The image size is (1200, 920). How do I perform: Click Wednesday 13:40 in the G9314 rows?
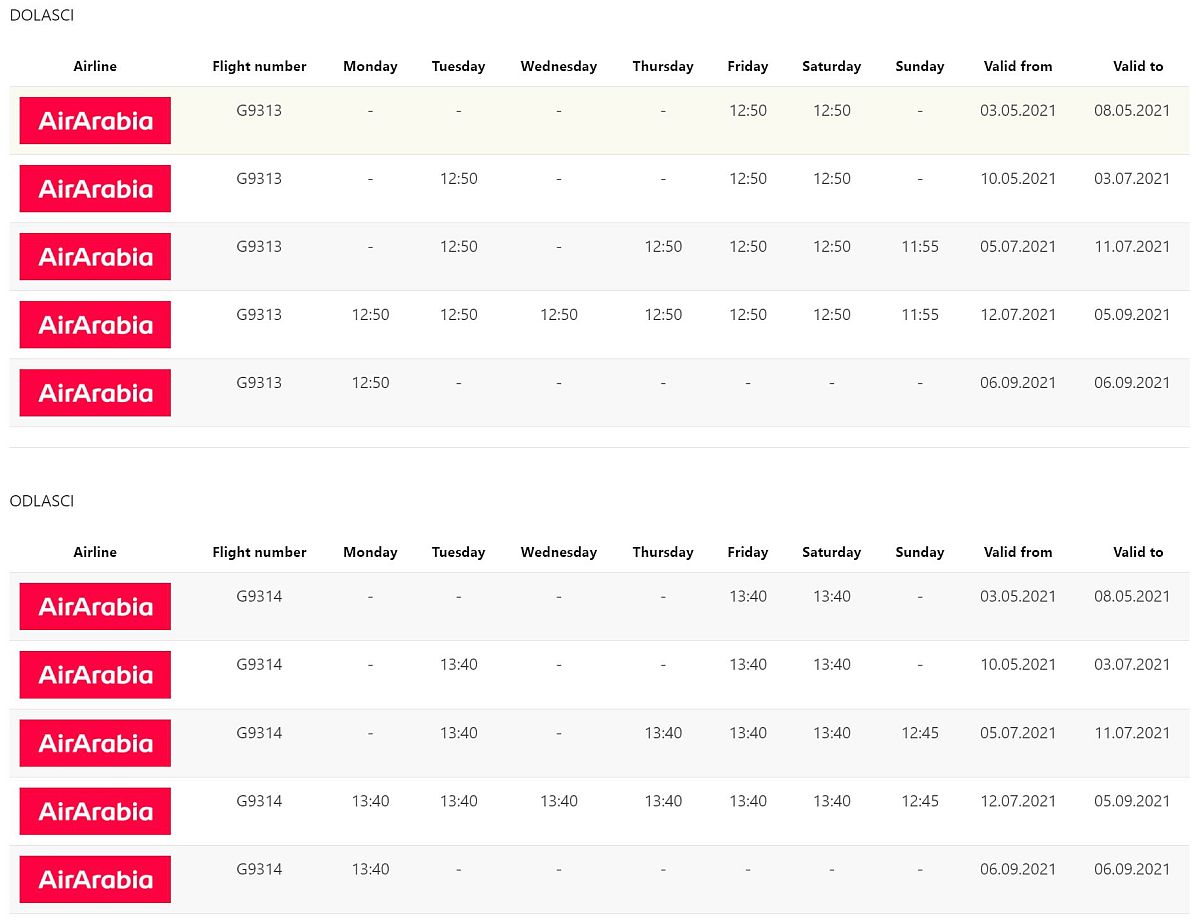pyautogui.click(x=558, y=800)
